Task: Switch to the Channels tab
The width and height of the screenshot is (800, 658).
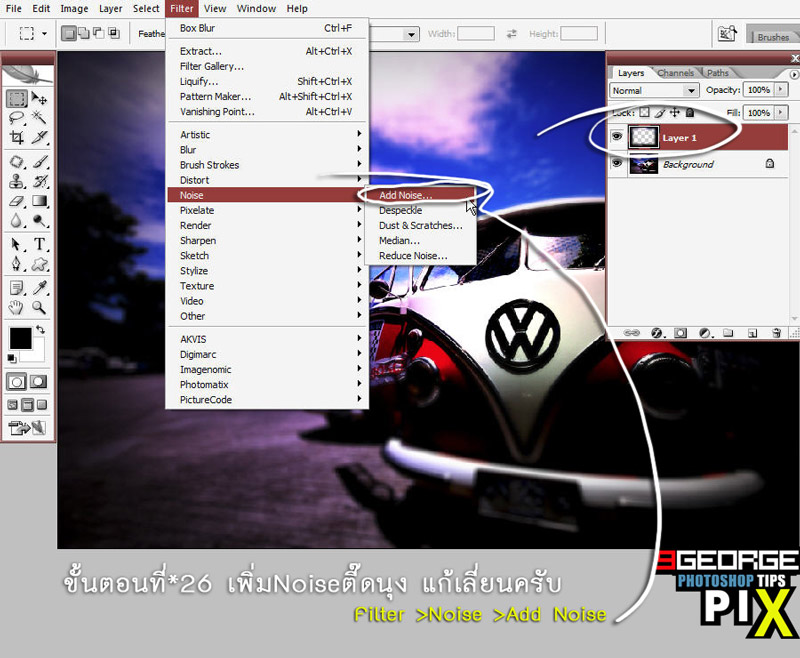Action: pos(675,73)
